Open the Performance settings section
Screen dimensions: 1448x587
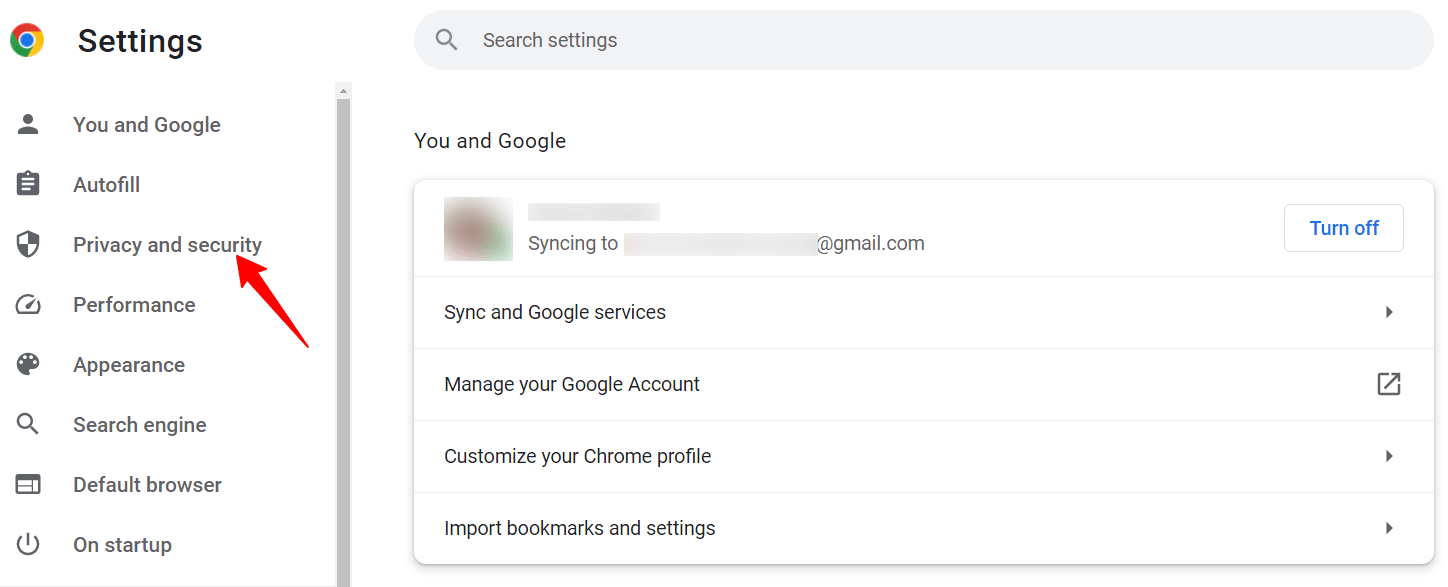point(134,305)
